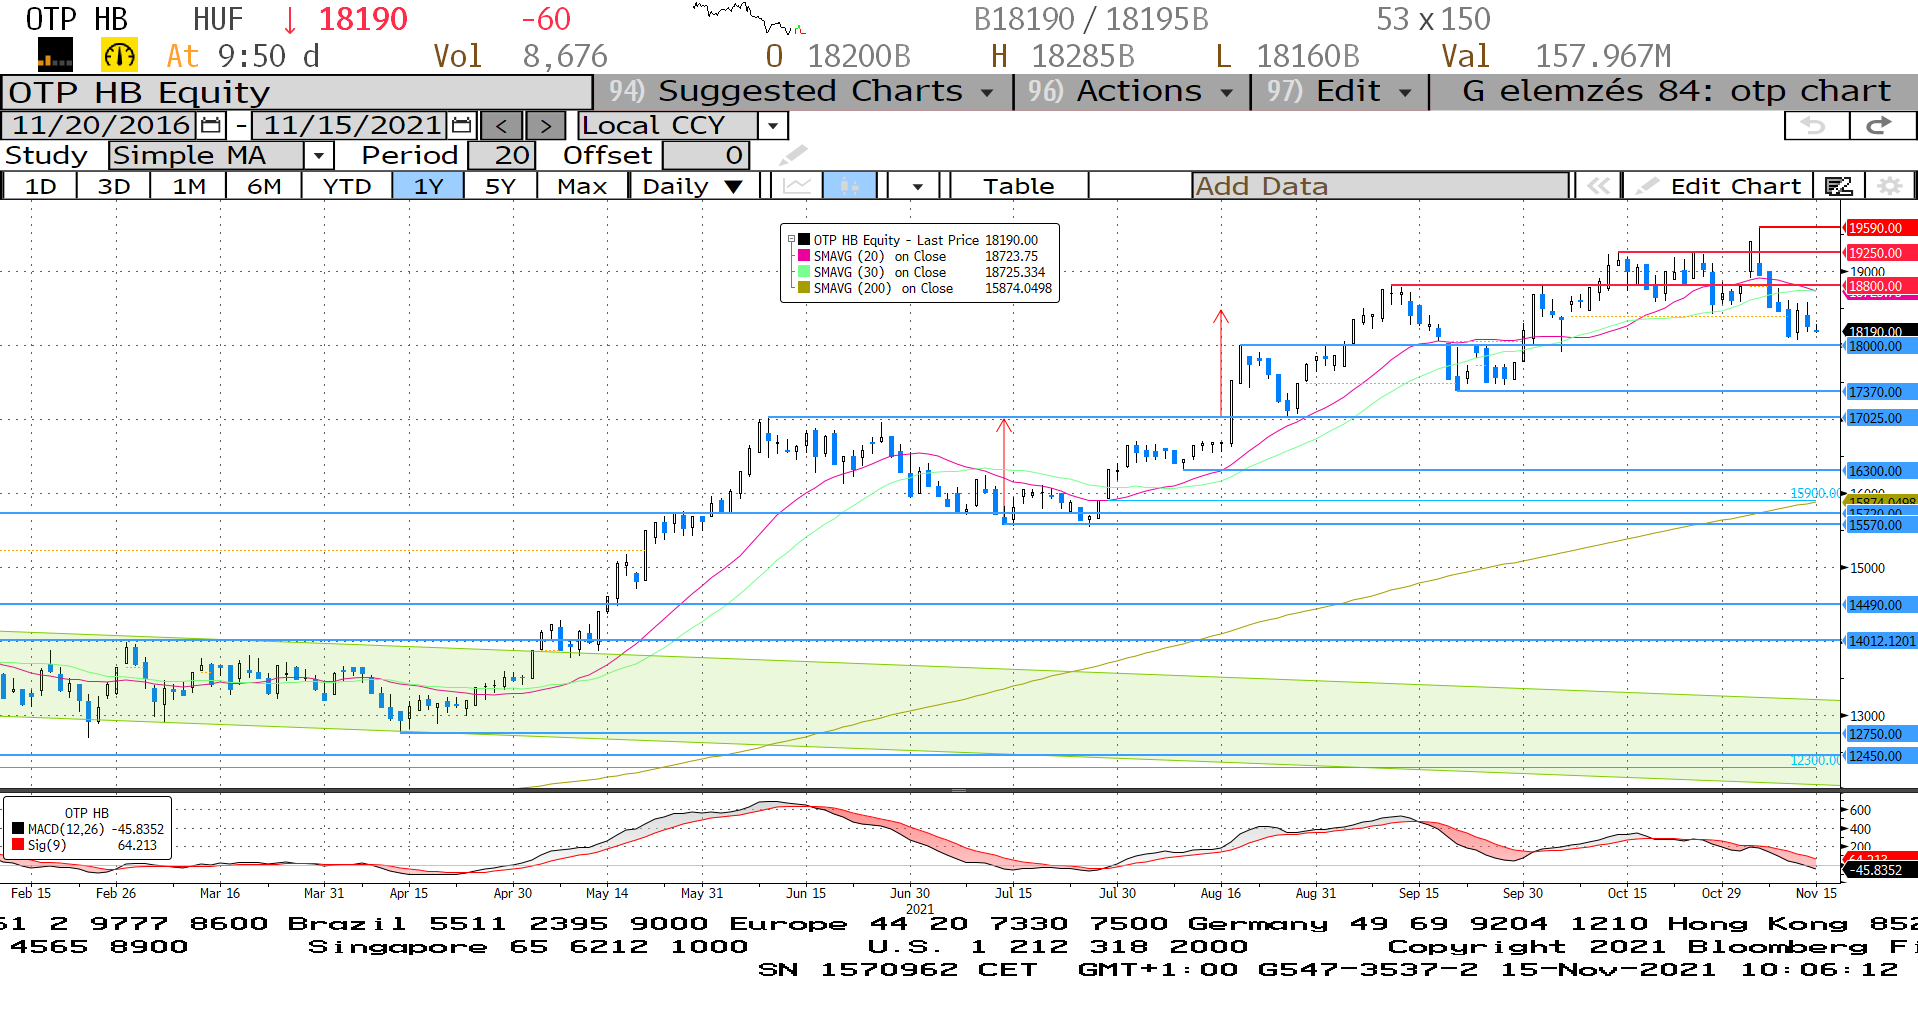Collapse the panel with double-chevron icon
1918x1025 pixels.
coord(1598,186)
